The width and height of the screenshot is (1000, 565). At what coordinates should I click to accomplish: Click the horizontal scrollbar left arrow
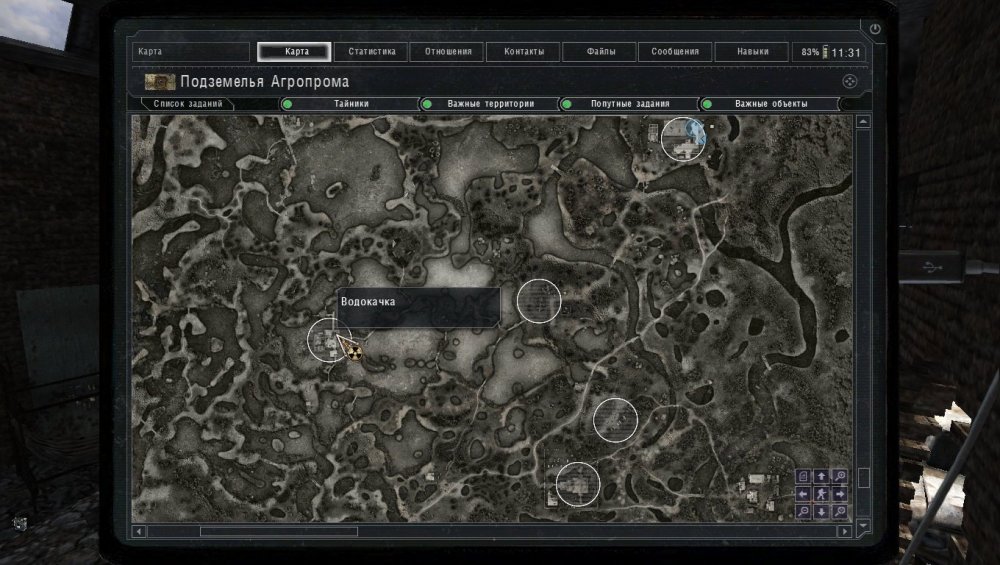[138, 531]
